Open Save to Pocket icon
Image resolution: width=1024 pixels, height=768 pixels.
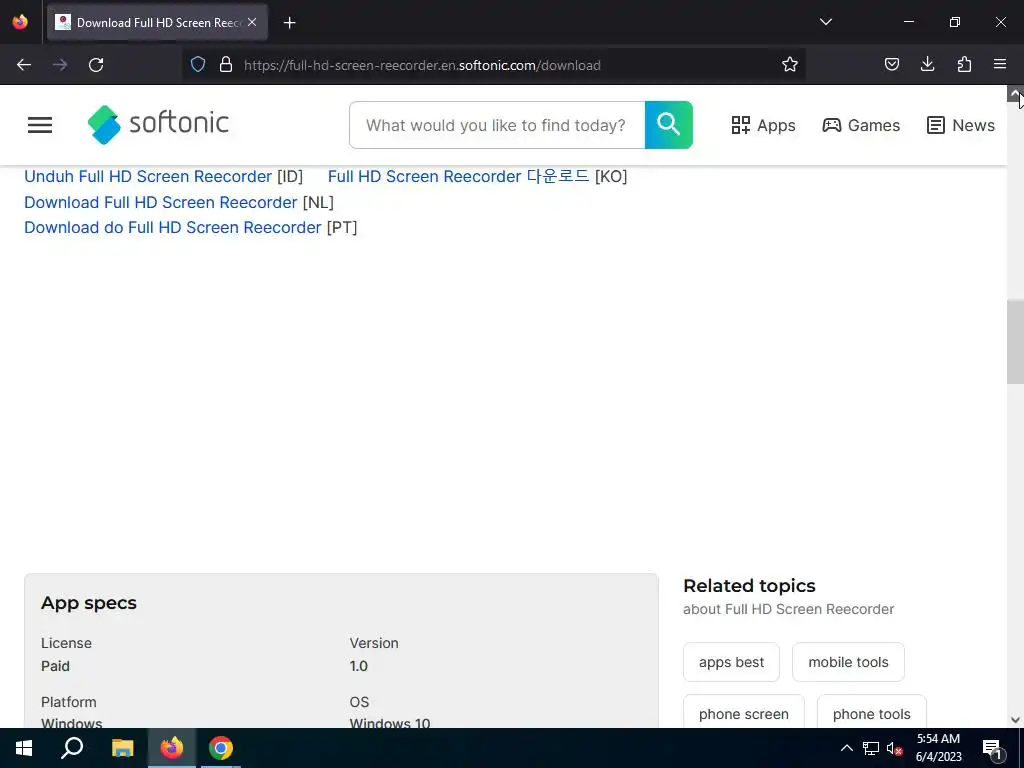891,65
